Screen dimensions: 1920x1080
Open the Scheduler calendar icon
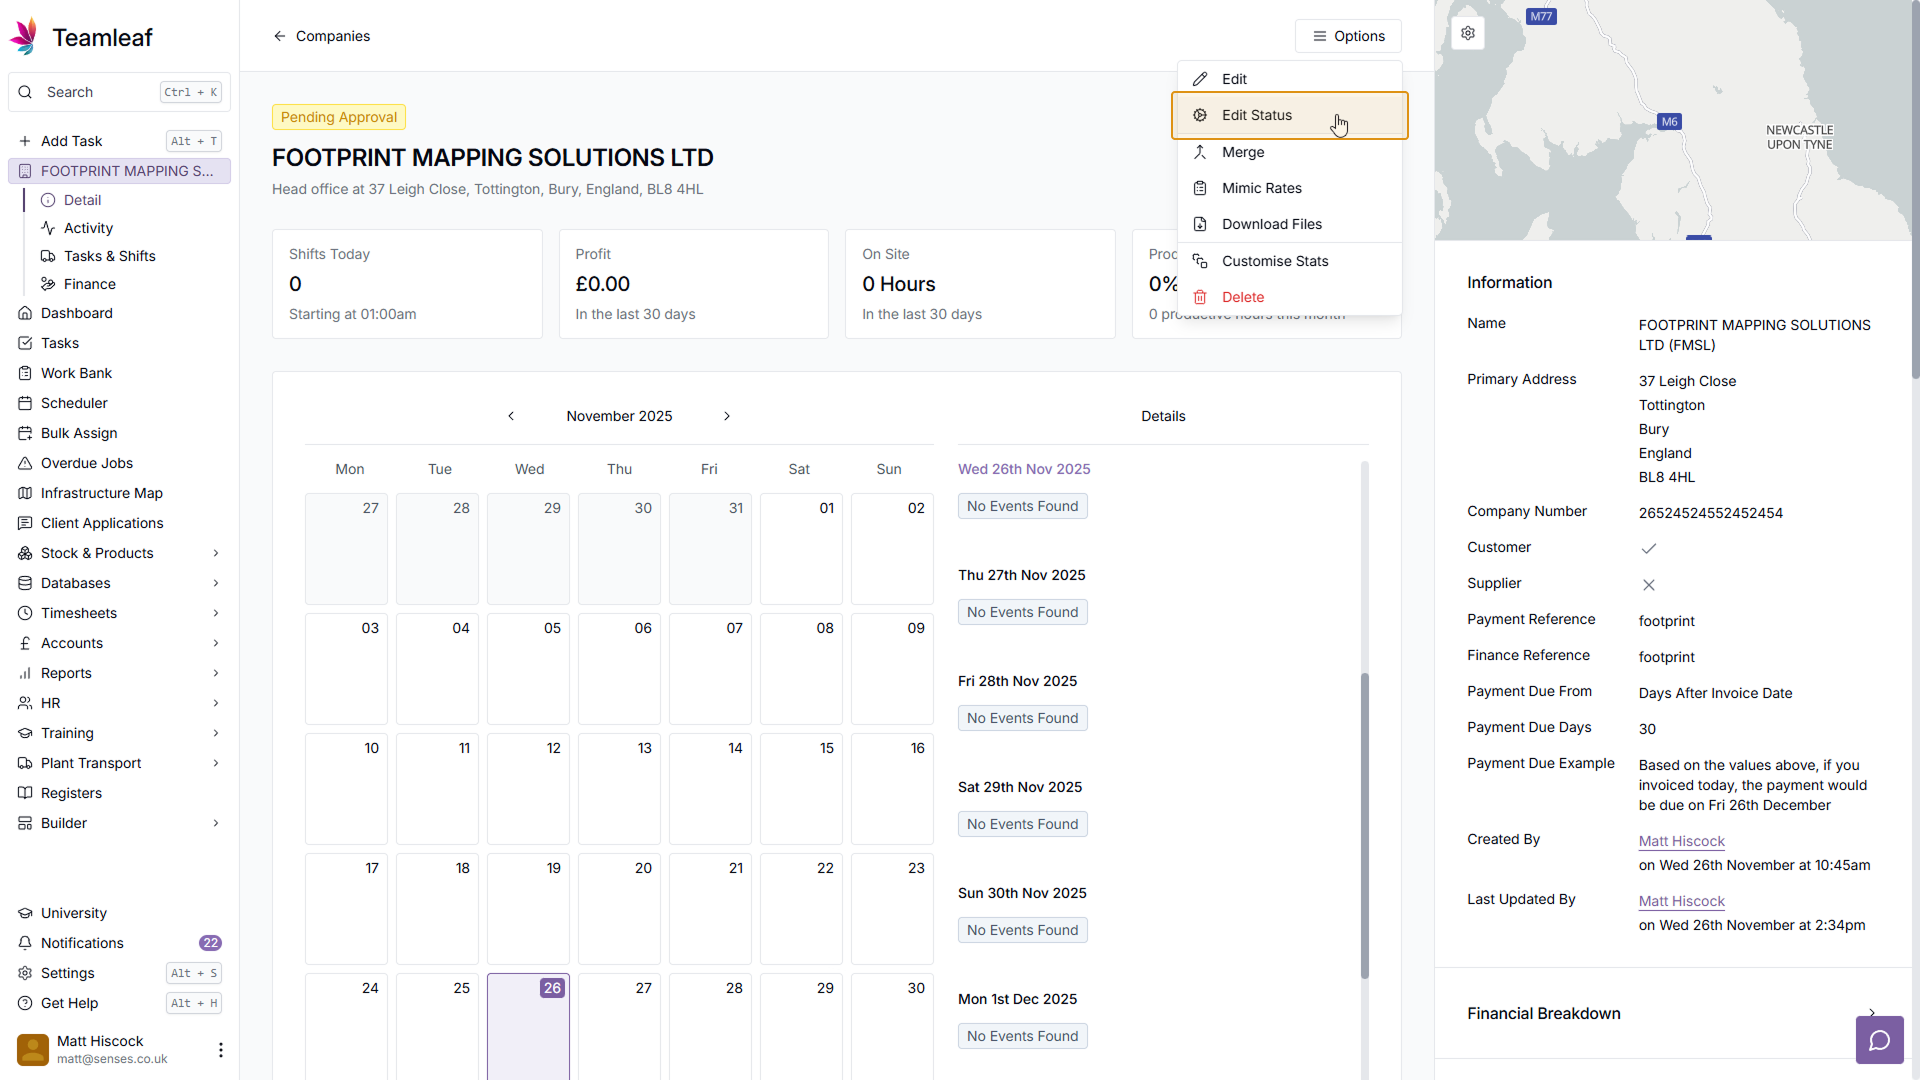coord(25,403)
